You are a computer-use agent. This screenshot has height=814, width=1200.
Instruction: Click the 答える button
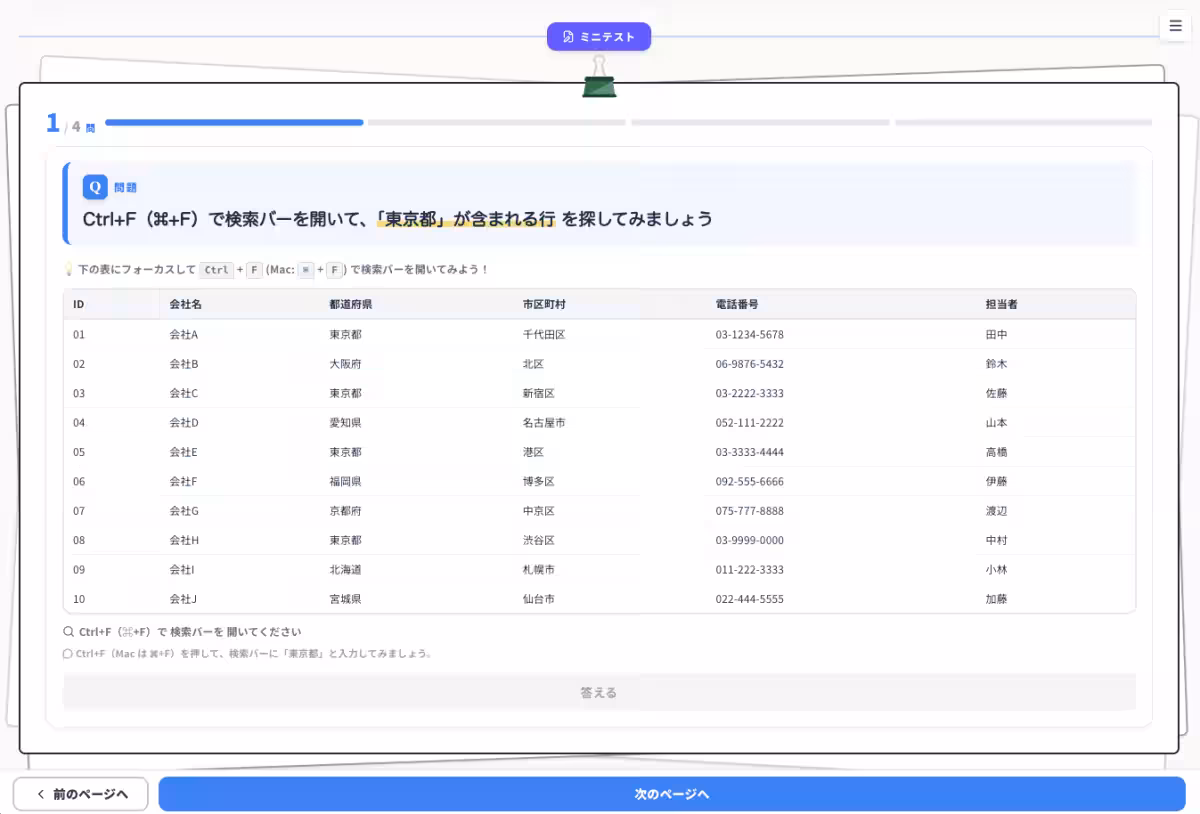599,692
